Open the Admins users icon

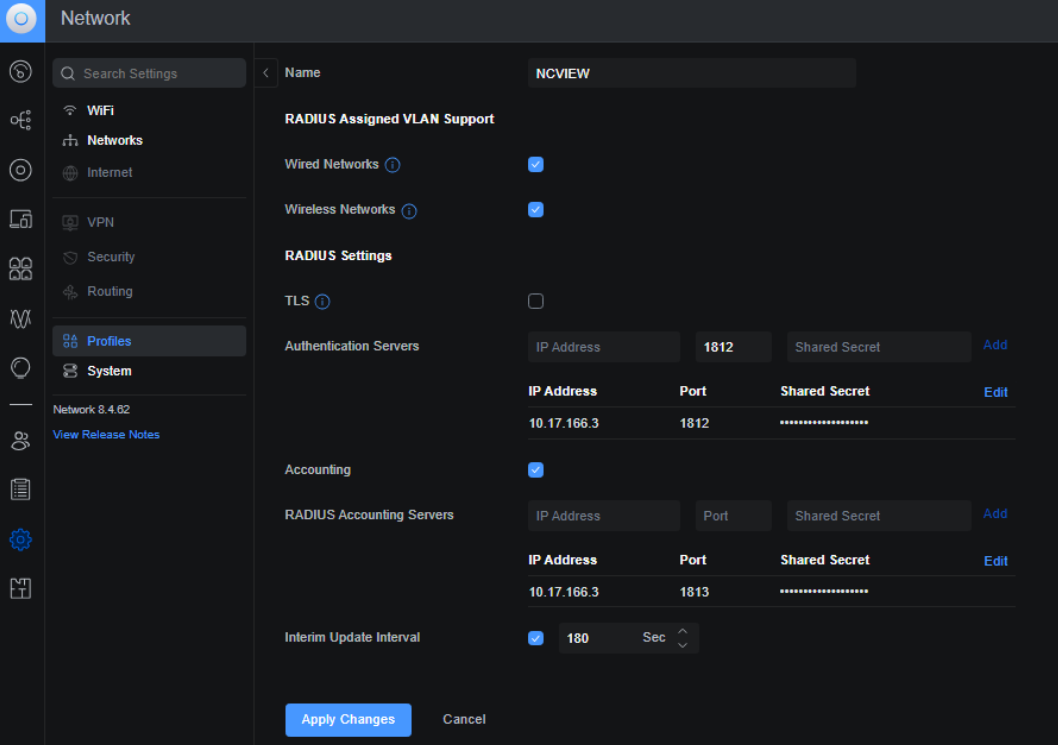20,441
